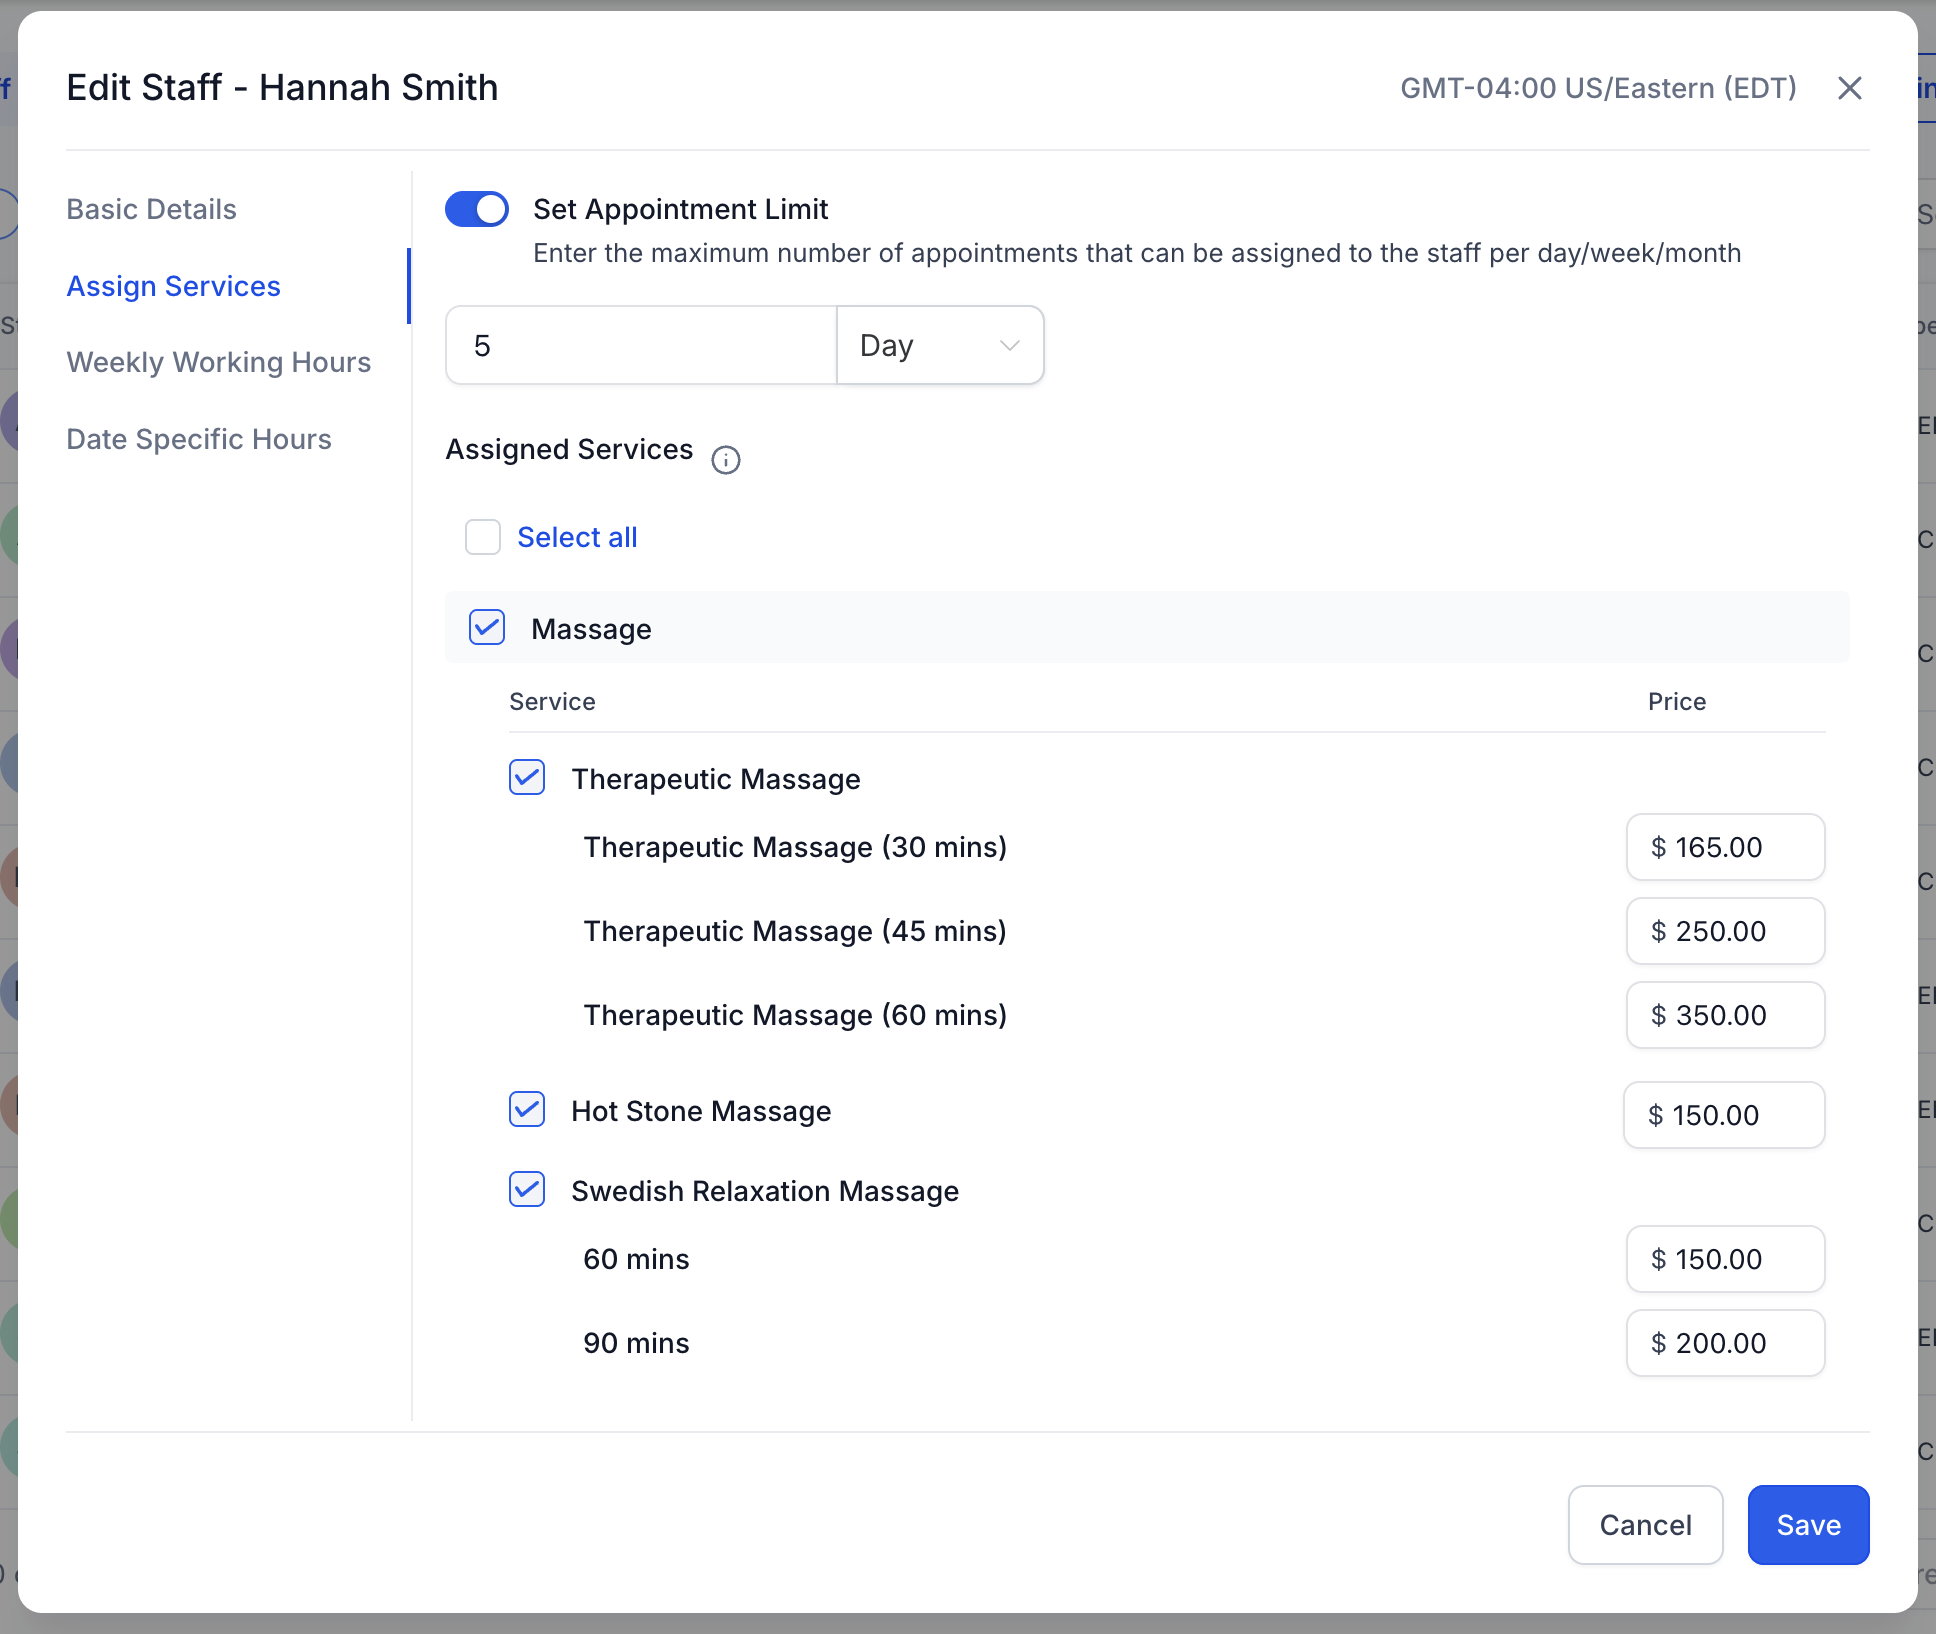1936x1634 pixels.
Task: Edit the 90 mins price field
Action: click(x=1725, y=1343)
